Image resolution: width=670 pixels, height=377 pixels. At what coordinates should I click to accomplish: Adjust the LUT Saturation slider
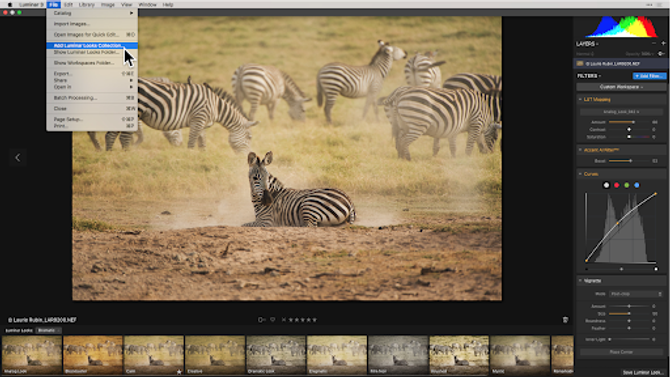click(x=629, y=137)
